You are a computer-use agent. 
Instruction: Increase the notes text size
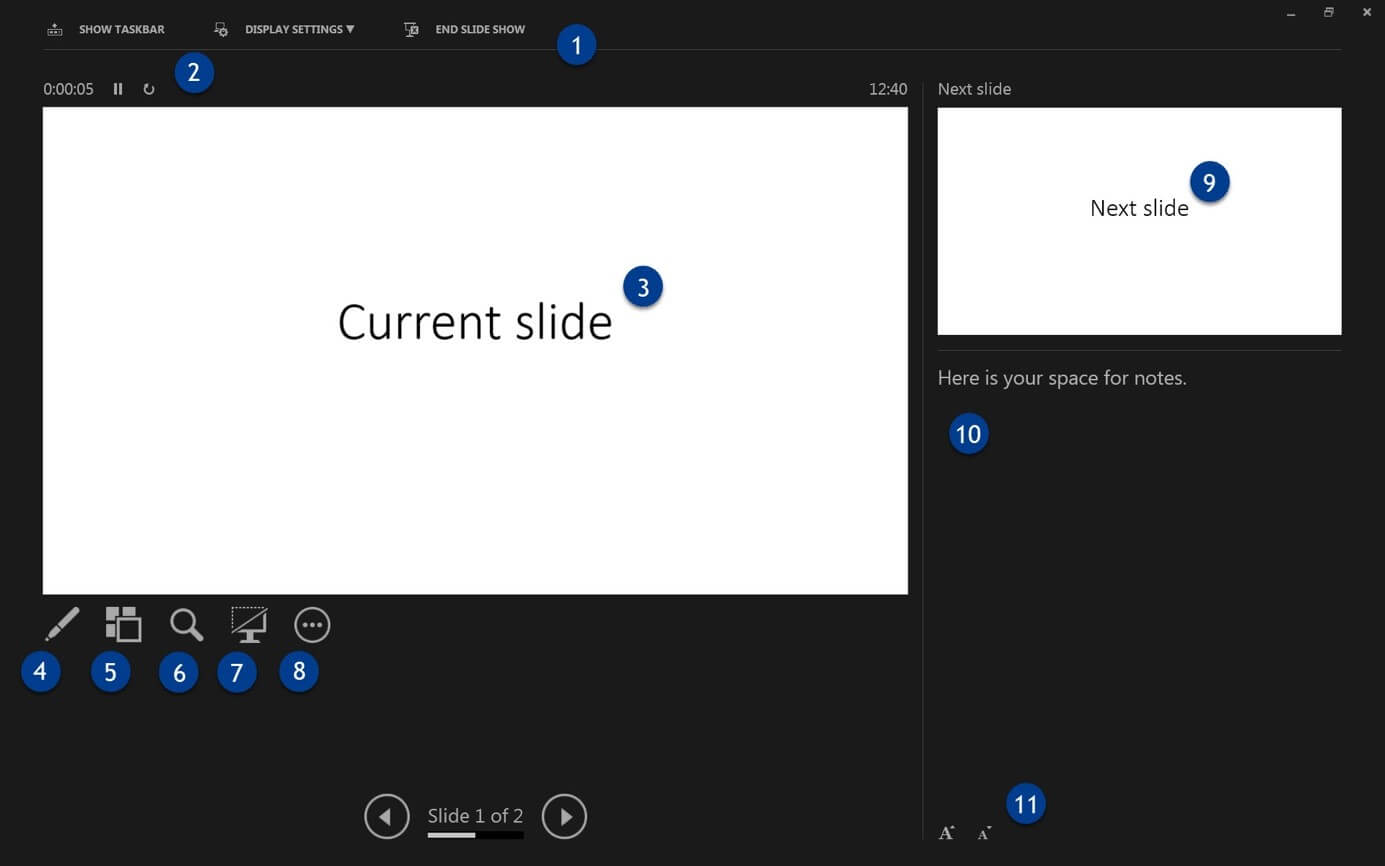pyautogui.click(x=946, y=833)
